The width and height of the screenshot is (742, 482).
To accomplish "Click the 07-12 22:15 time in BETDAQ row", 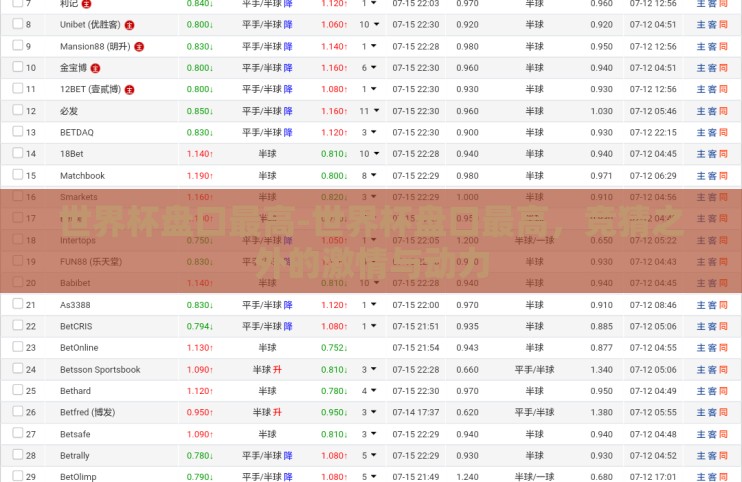I will 653,132.
